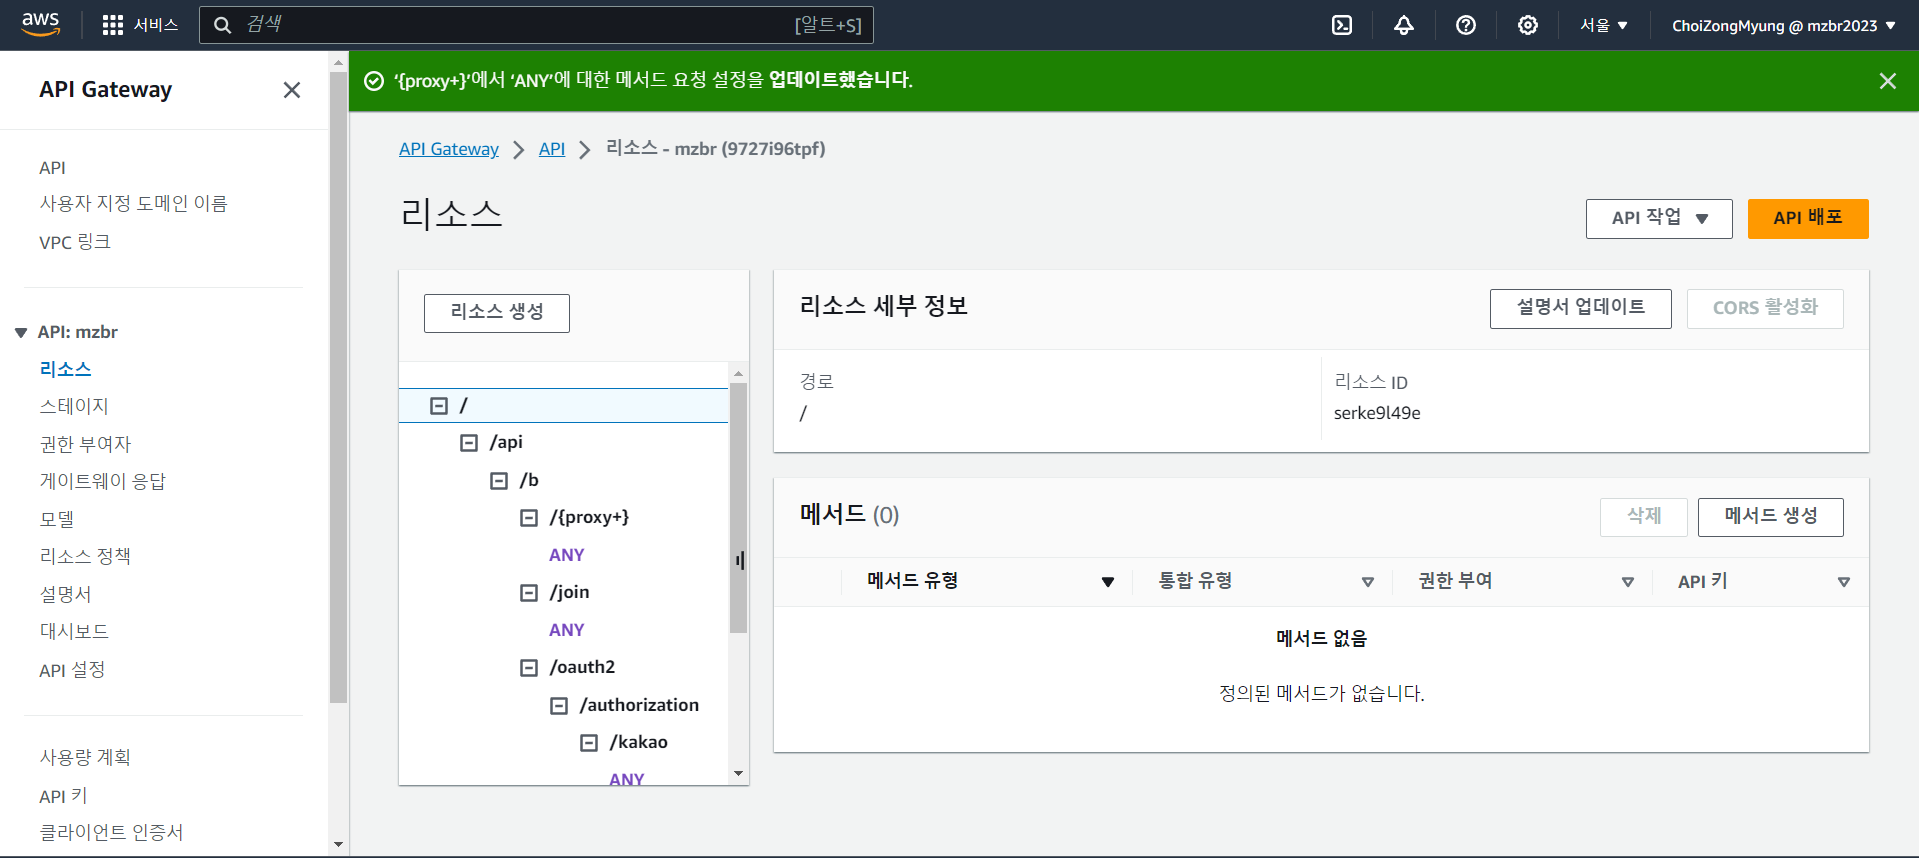This screenshot has width=1919, height=858.
Task: Open API 설정 in the sidebar
Action: coord(72,670)
